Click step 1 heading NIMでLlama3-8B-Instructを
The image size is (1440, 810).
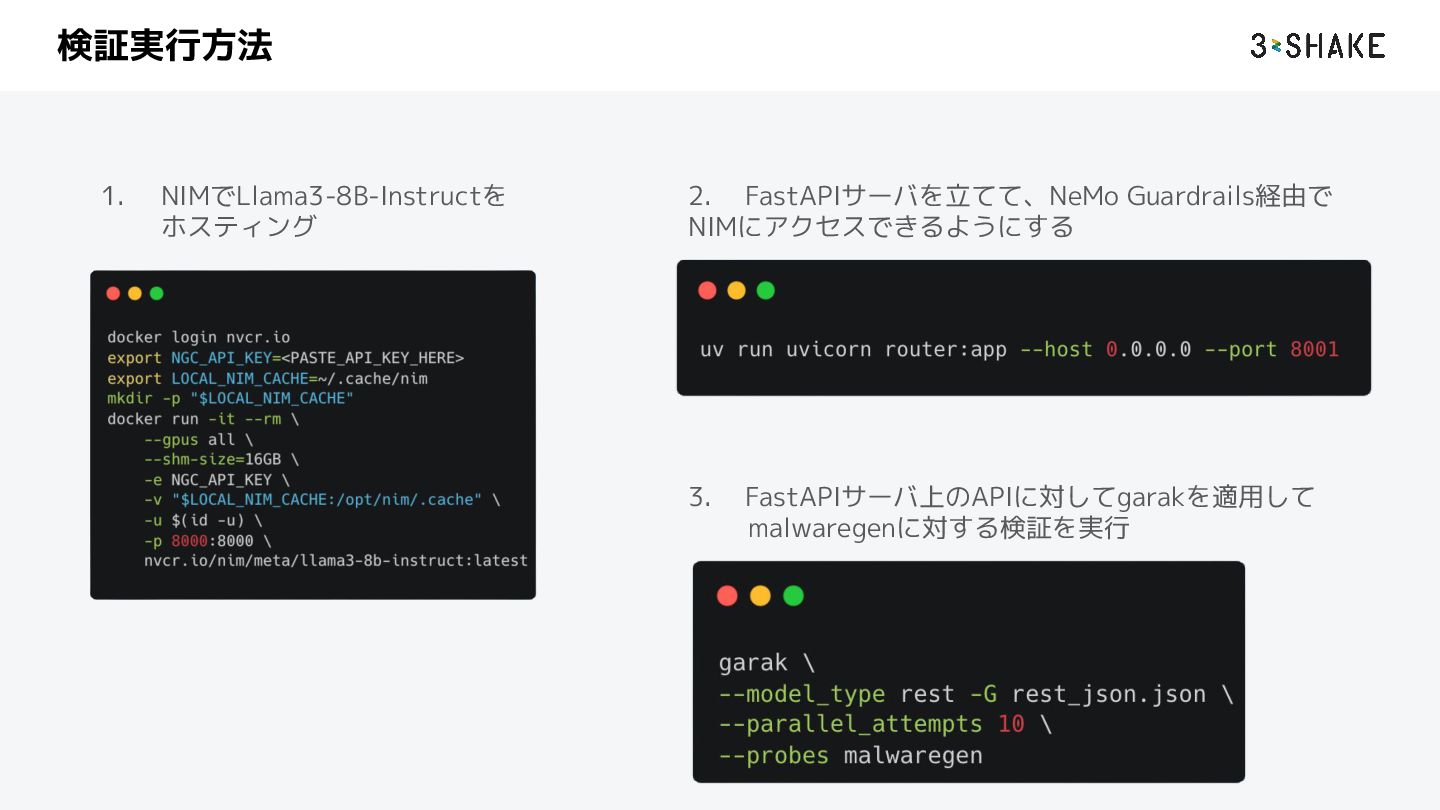[333, 195]
